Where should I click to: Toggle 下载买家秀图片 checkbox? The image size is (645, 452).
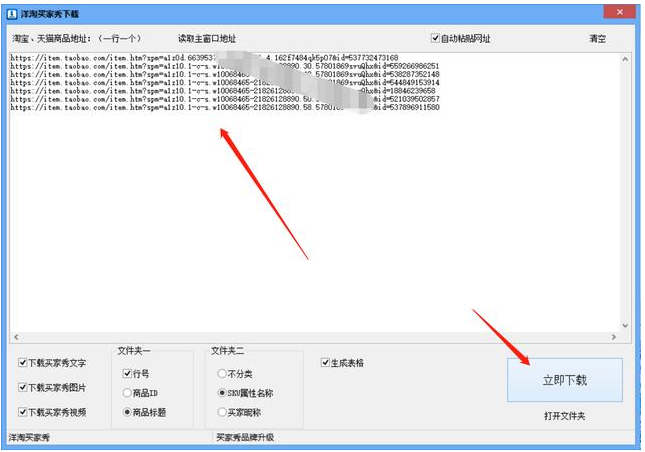click(23, 387)
